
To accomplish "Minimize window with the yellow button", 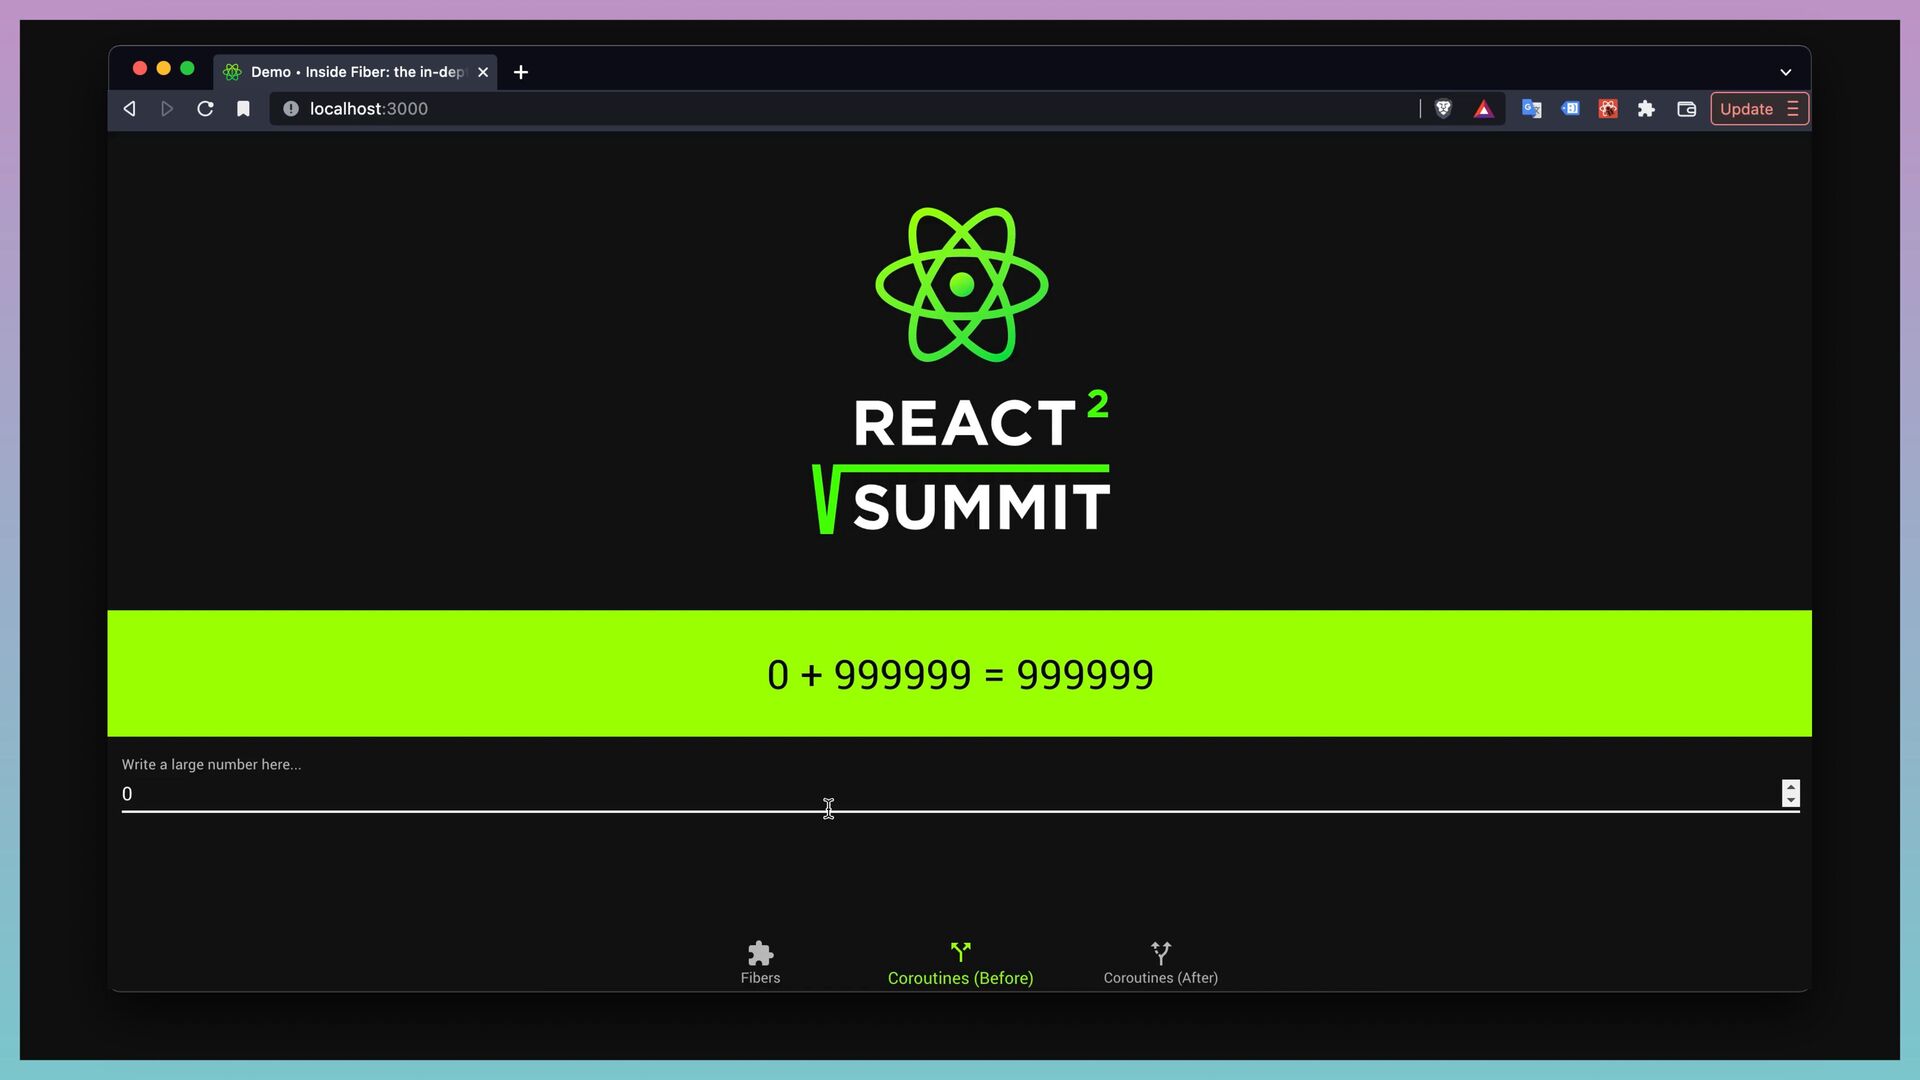I will click(x=163, y=68).
